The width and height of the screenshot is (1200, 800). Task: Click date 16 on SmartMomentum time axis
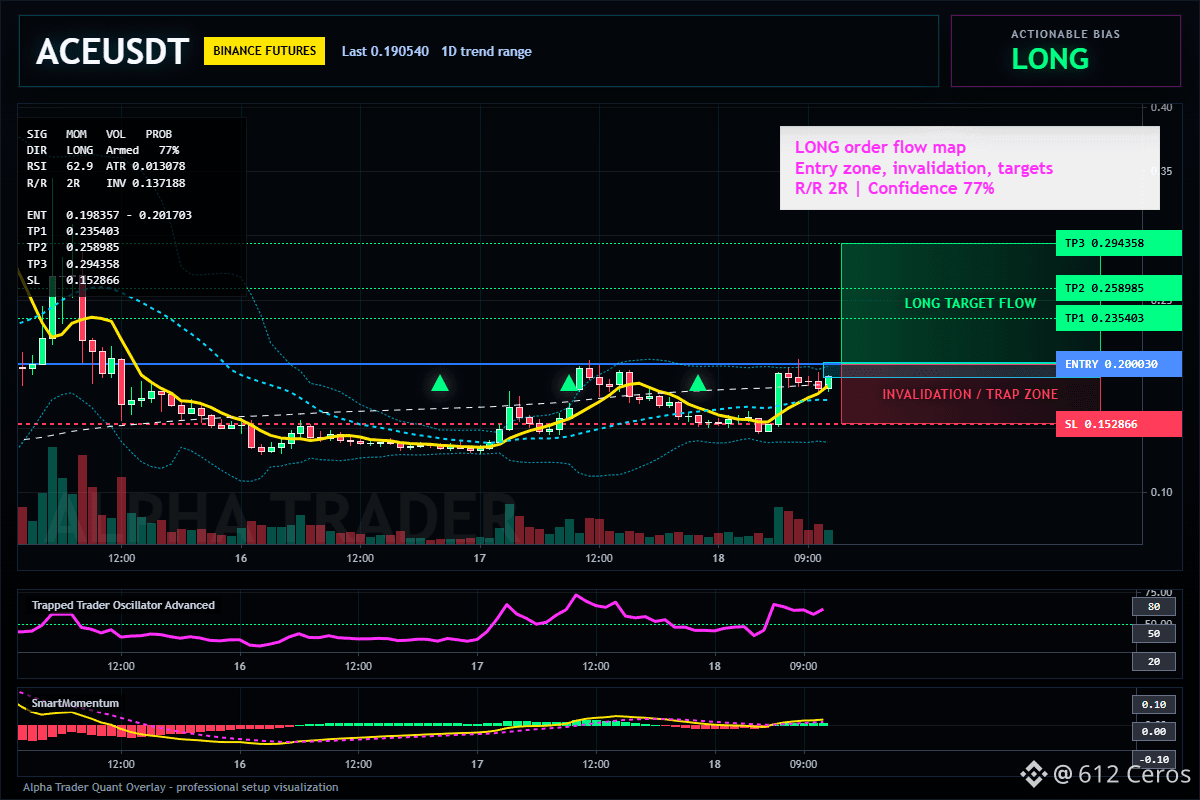(x=240, y=764)
